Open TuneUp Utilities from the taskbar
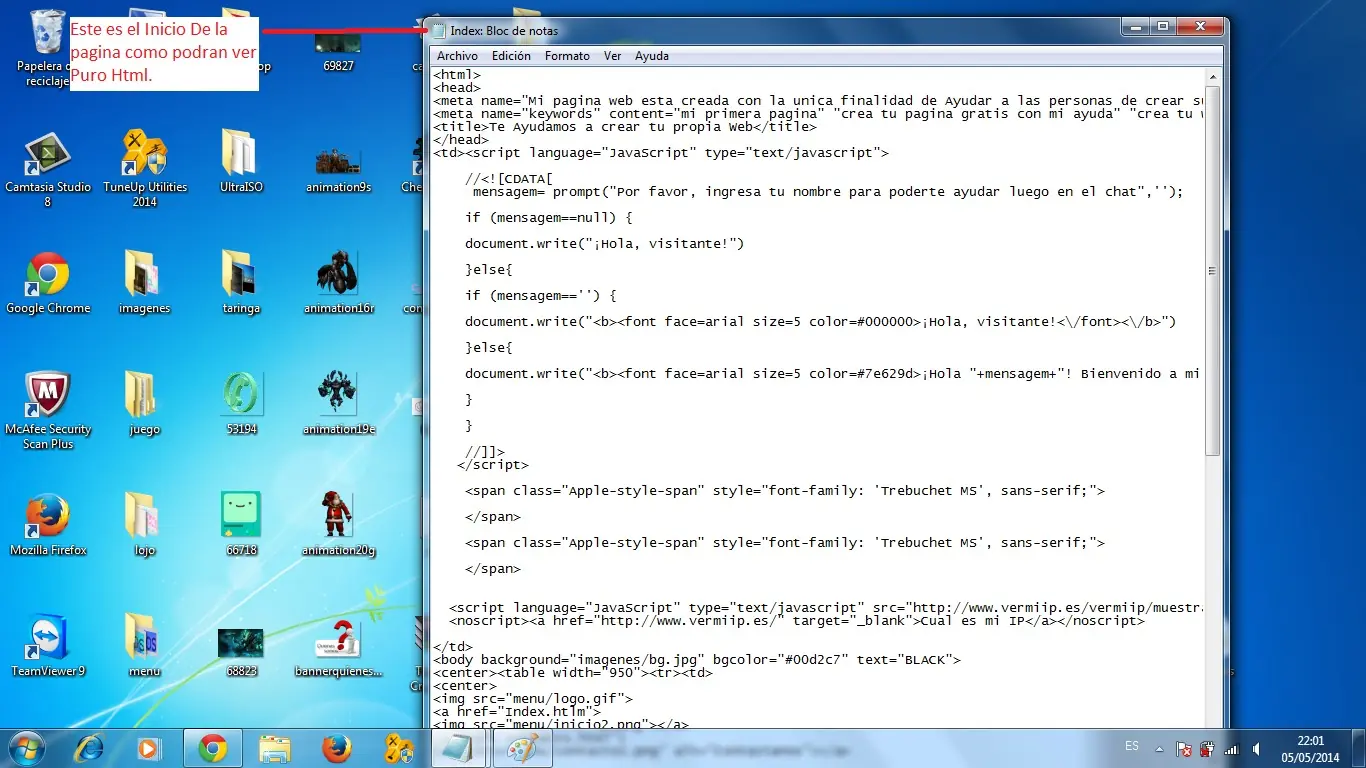The image size is (1366, 768). pyautogui.click(x=399, y=748)
